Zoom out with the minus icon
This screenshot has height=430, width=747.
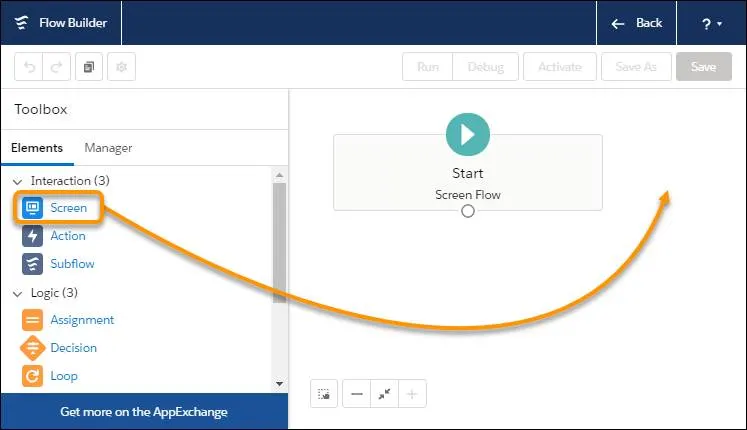coord(356,394)
